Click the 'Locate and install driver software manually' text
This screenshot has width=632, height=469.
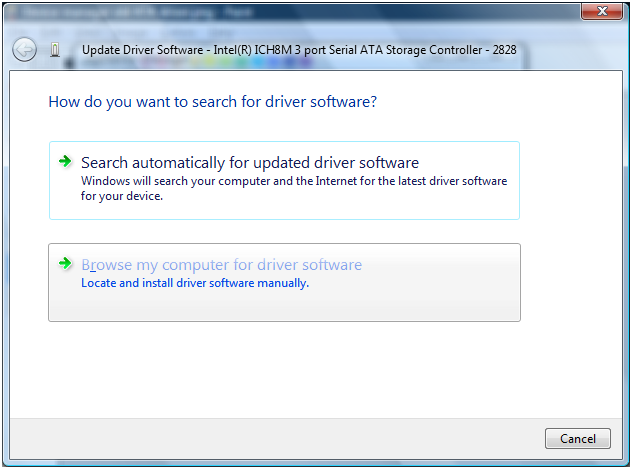click(195, 283)
